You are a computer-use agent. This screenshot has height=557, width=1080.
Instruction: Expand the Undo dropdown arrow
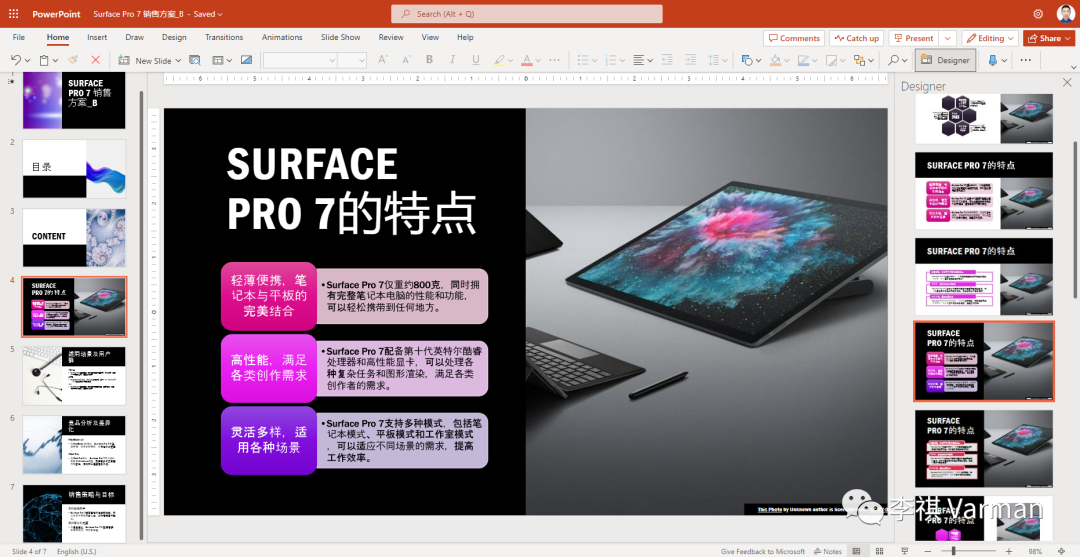[26, 61]
